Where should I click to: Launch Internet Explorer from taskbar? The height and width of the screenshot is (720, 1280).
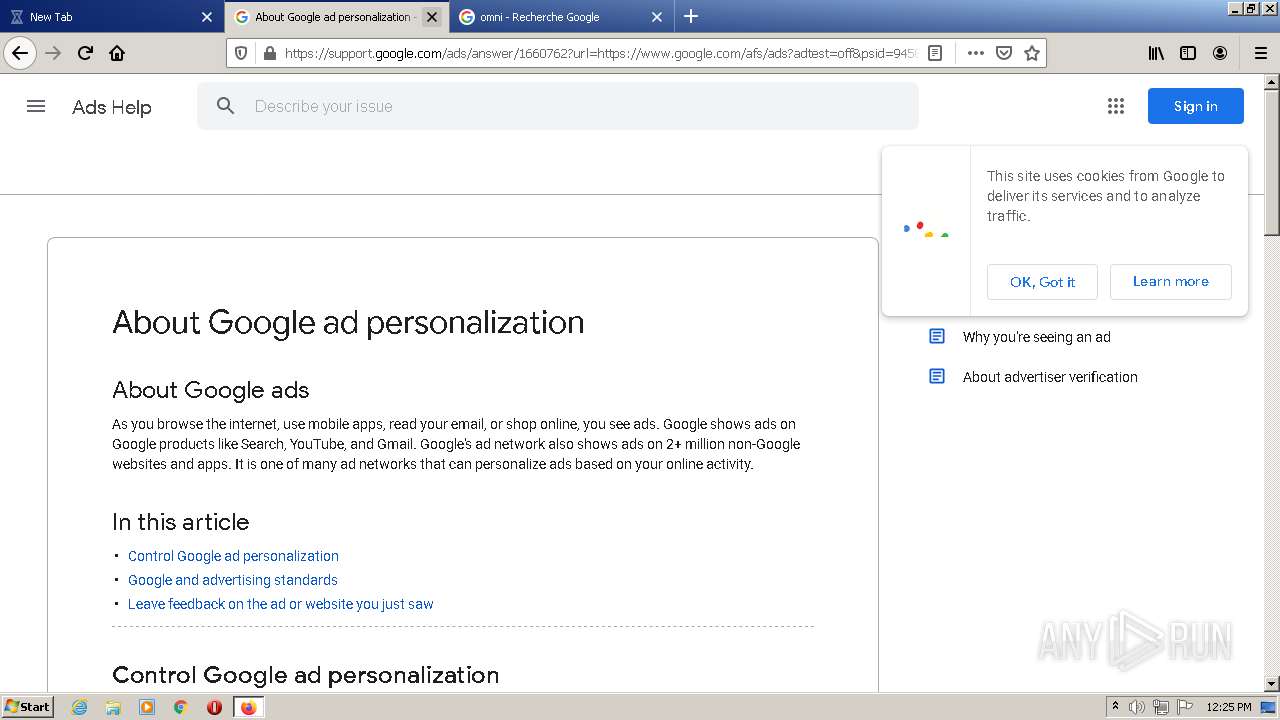pos(80,707)
